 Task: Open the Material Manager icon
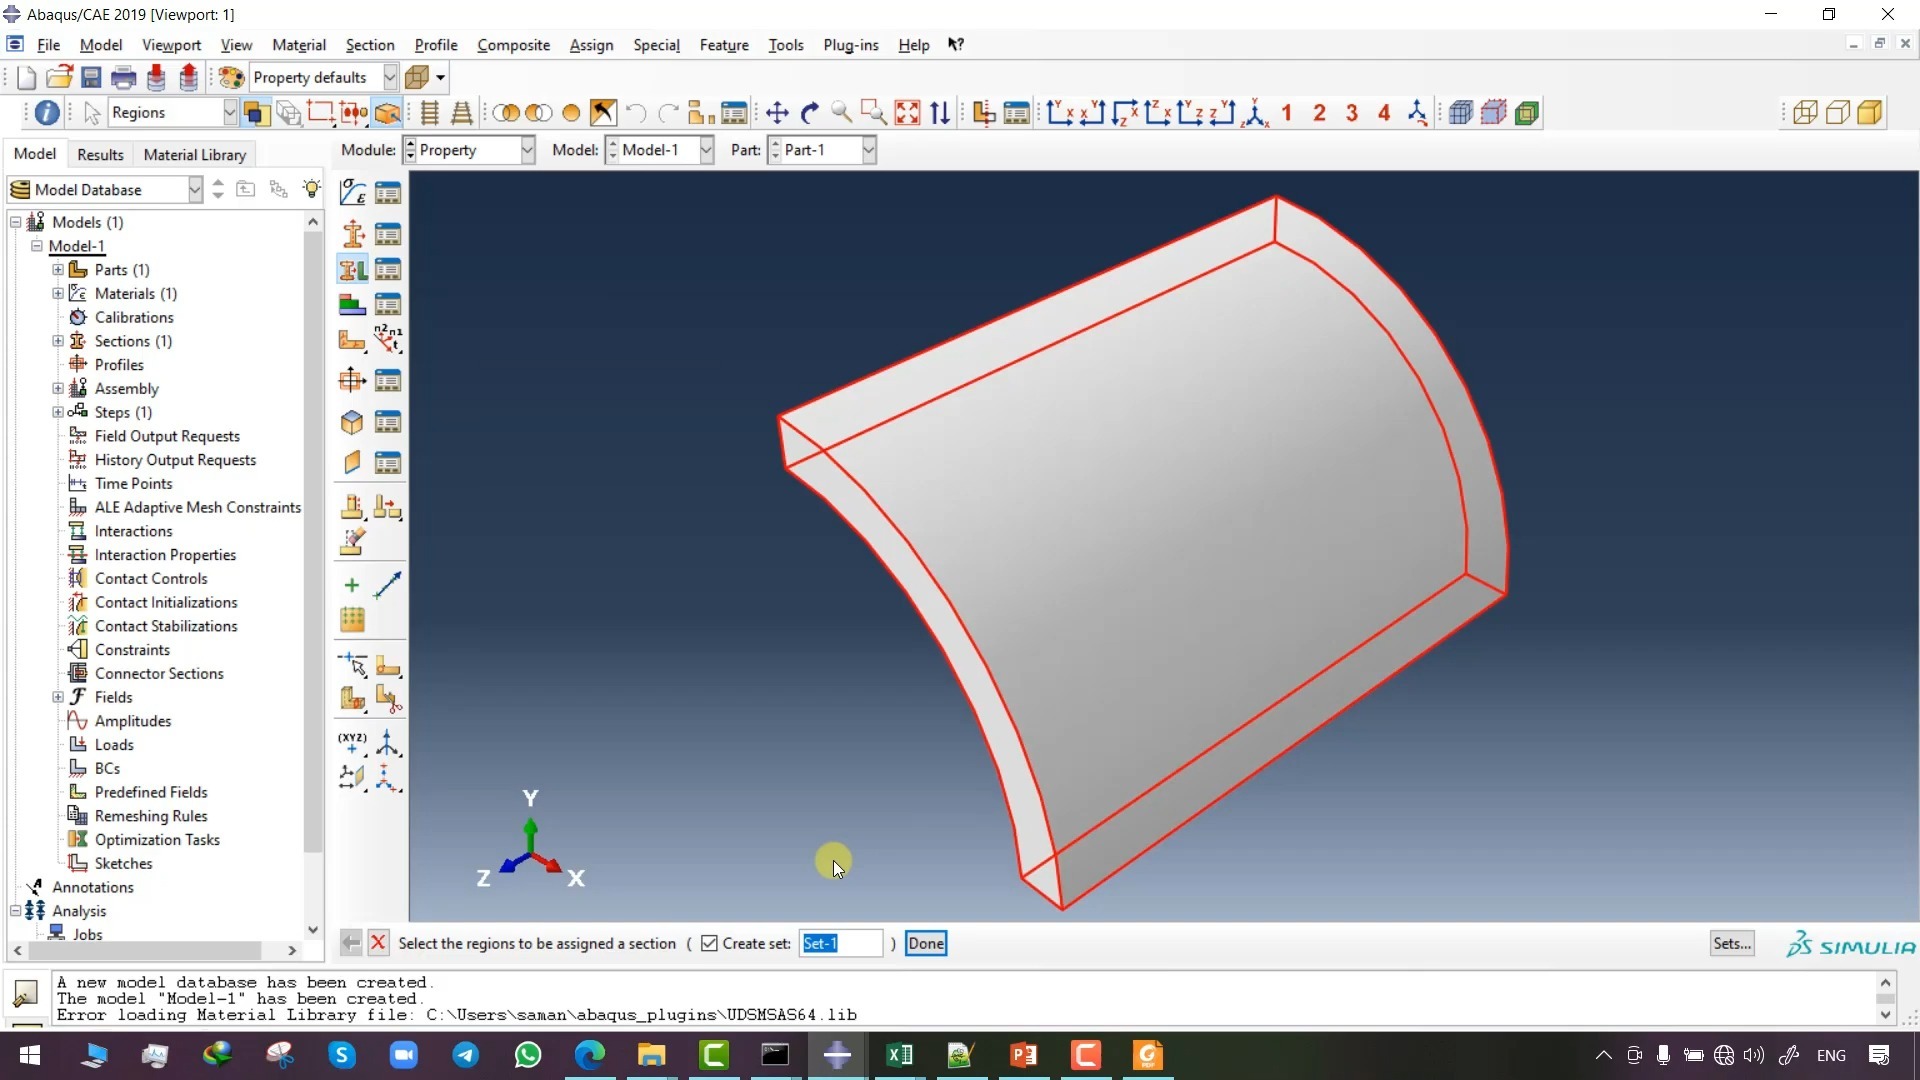pos(388,192)
